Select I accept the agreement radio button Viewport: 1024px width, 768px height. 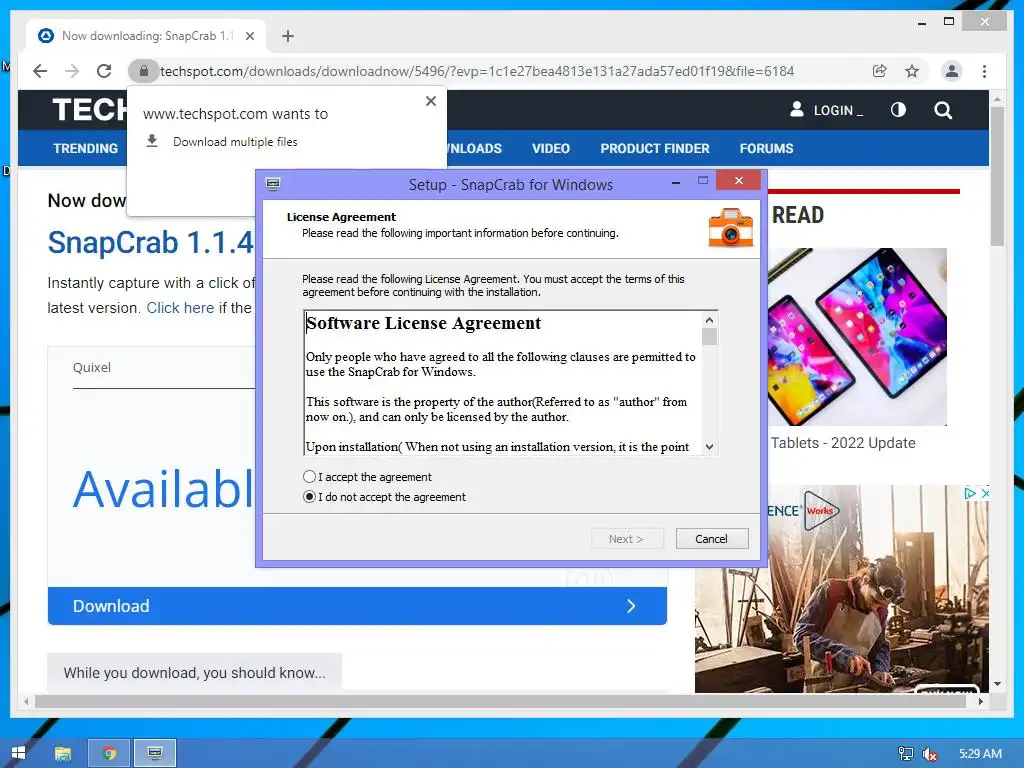(x=310, y=477)
